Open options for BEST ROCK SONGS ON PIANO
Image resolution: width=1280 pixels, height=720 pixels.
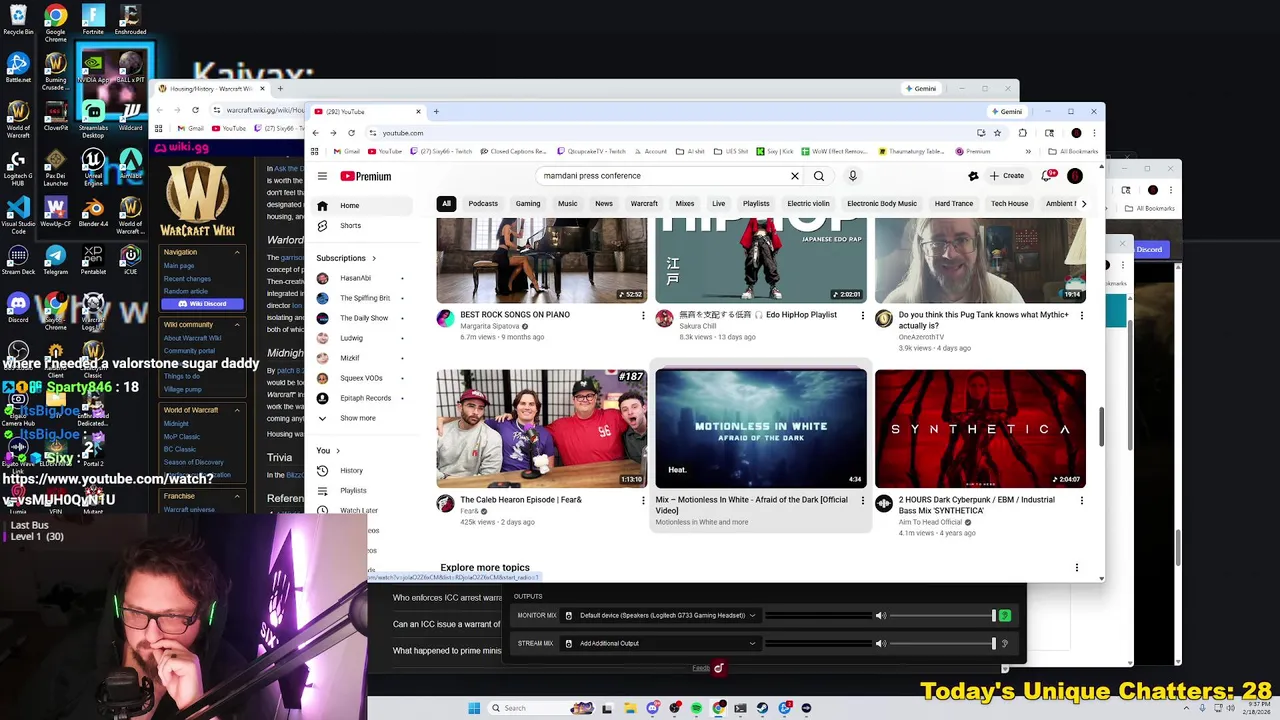[x=643, y=316]
